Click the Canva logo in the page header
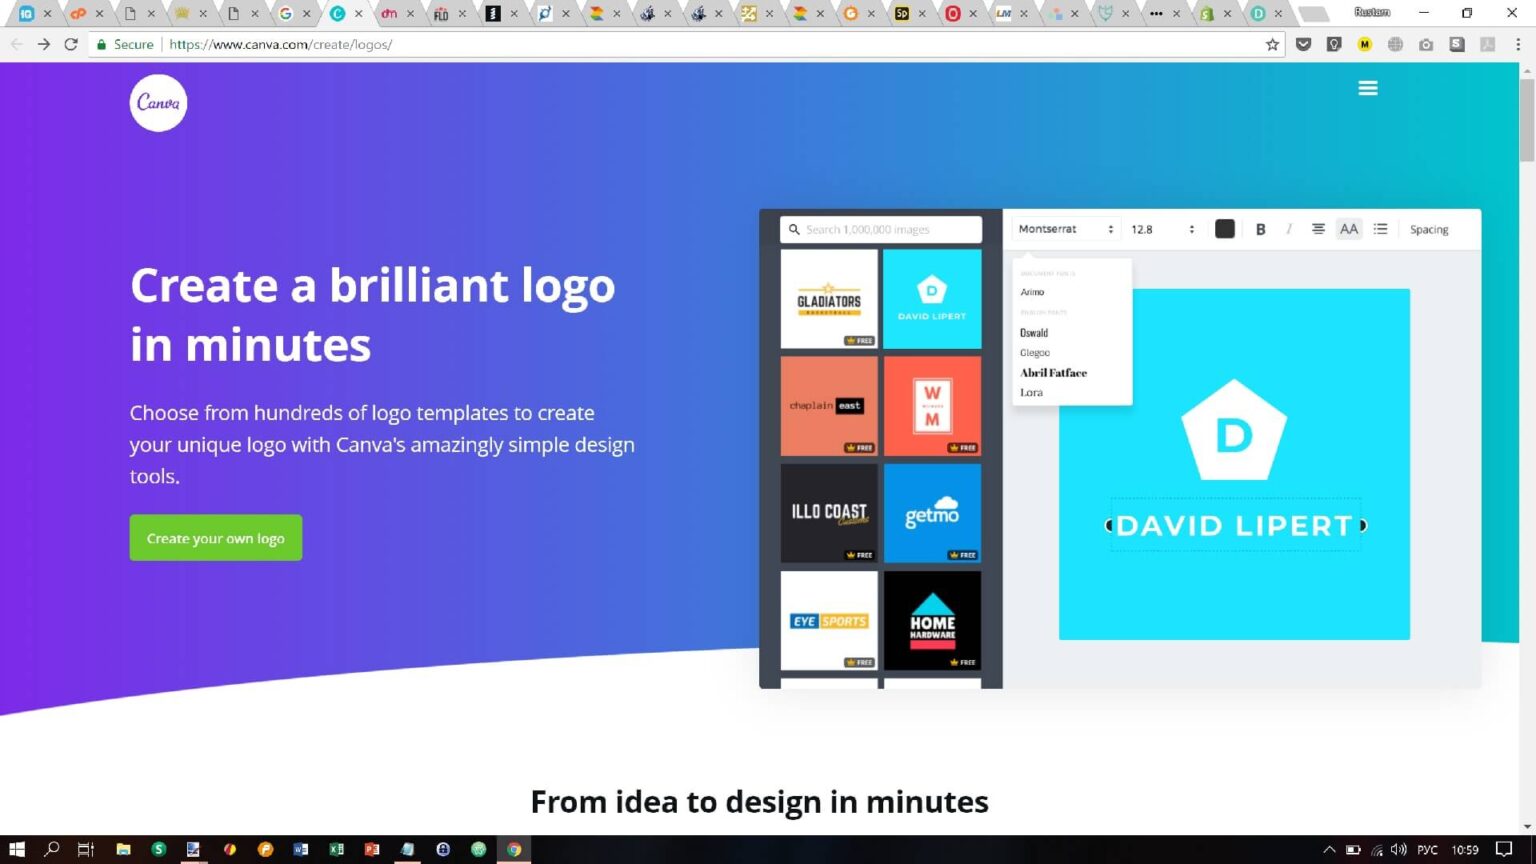This screenshot has width=1536, height=864. point(158,102)
